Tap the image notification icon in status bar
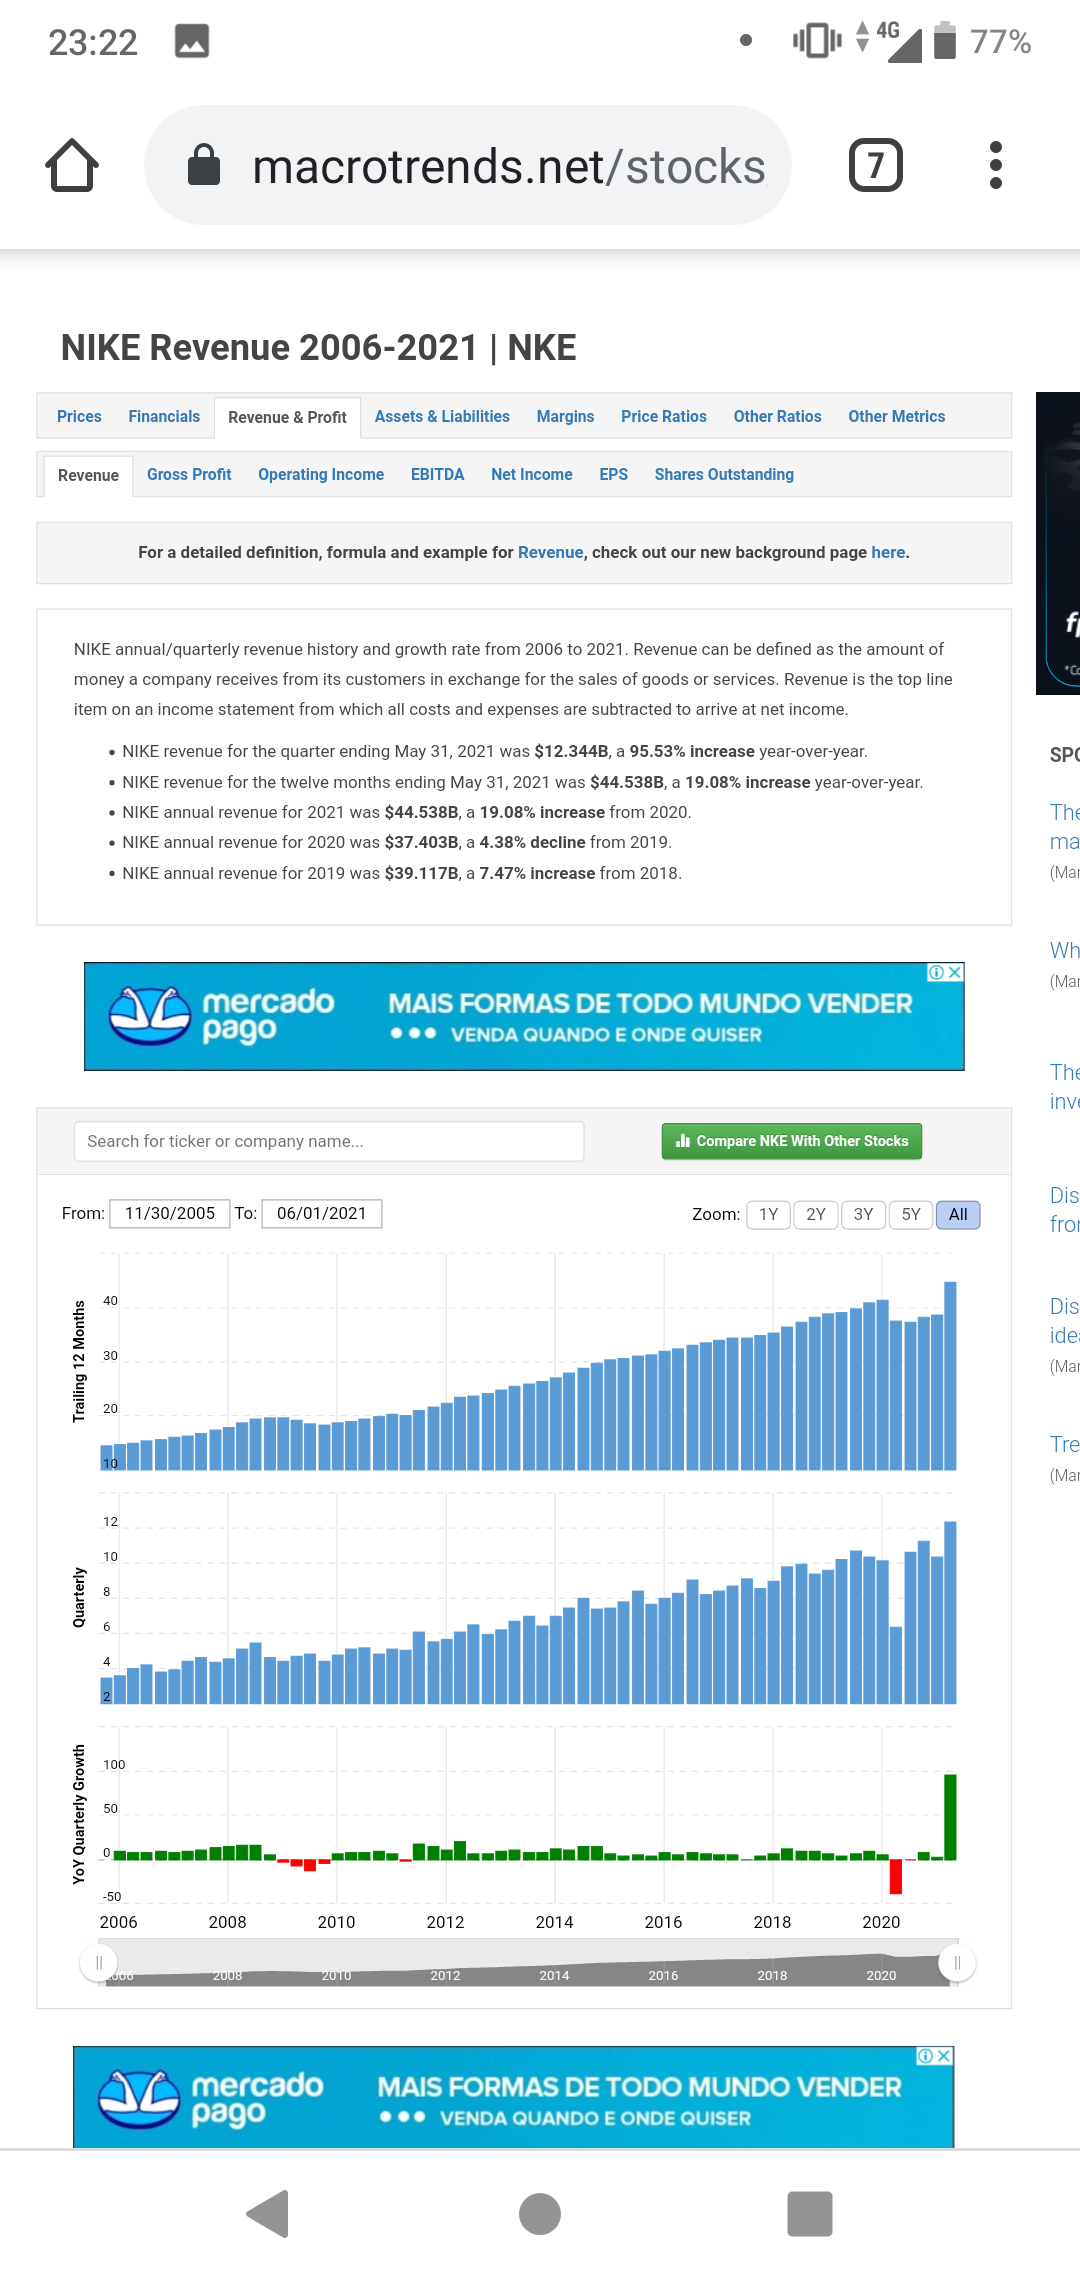 click(x=192, y=41)
